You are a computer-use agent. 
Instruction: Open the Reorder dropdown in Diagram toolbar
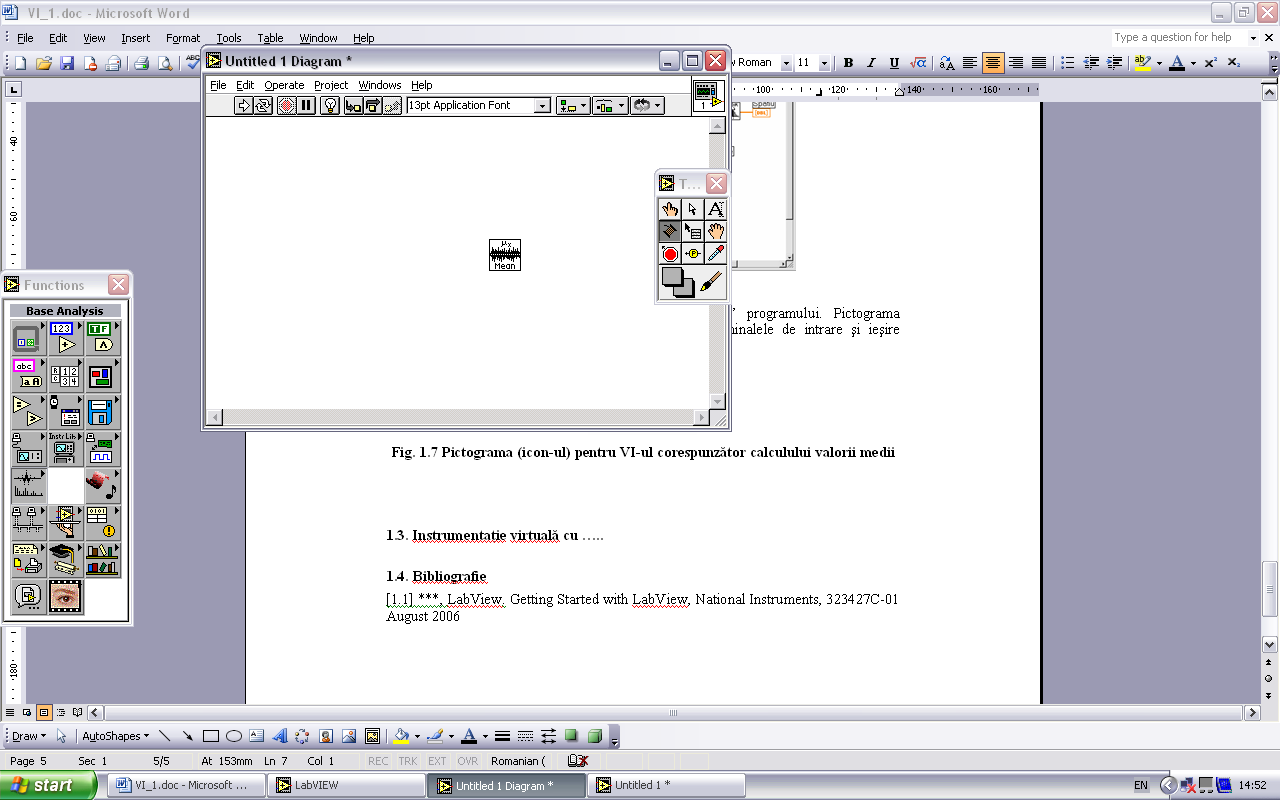coord(647,105)
